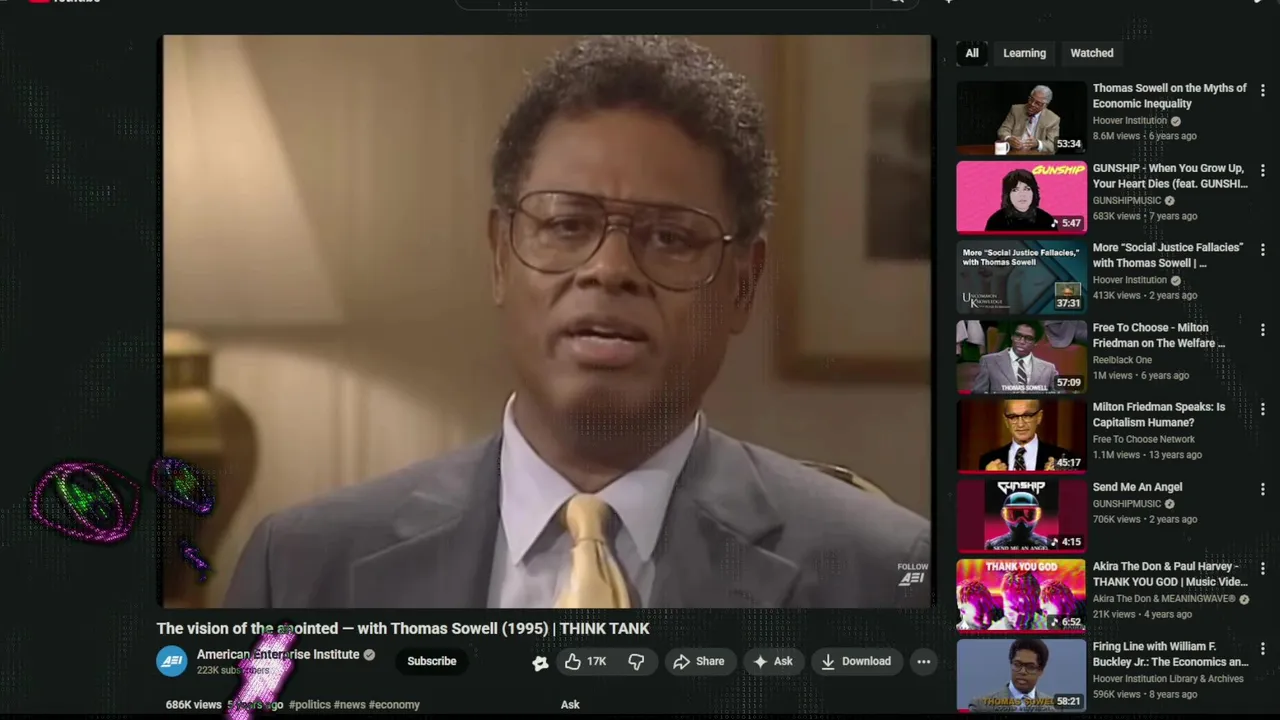Open the Reelblack One channel name
This screenshot has width=1280, height=720.
pos(1122,360)
